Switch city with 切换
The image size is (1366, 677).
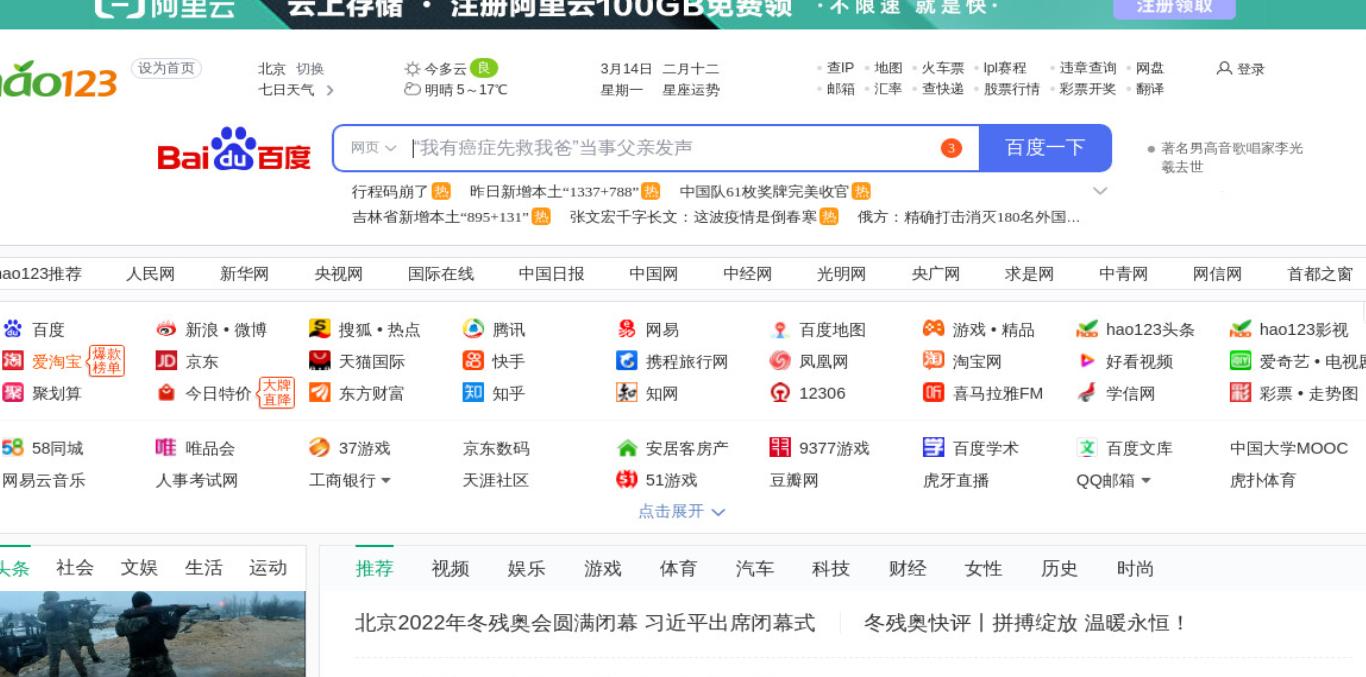tap(310, 69)
